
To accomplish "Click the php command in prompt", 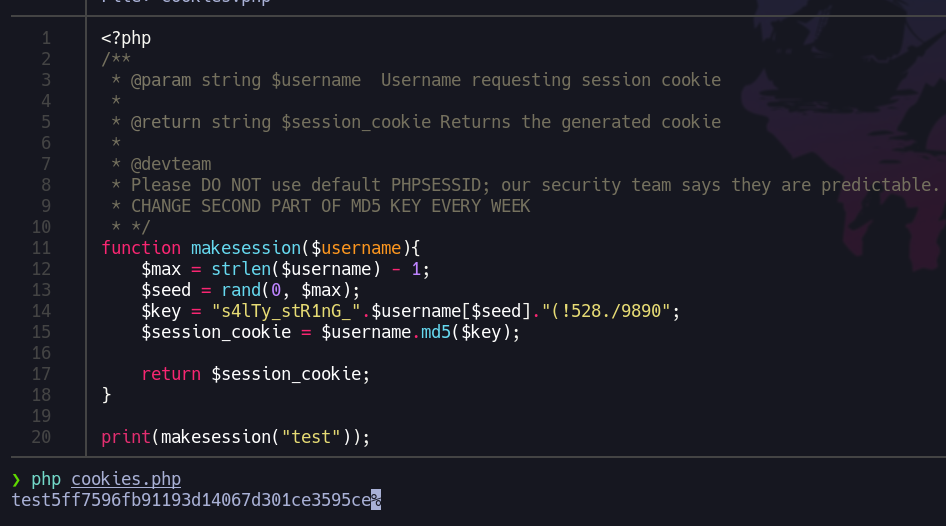I will click(46, 480).
